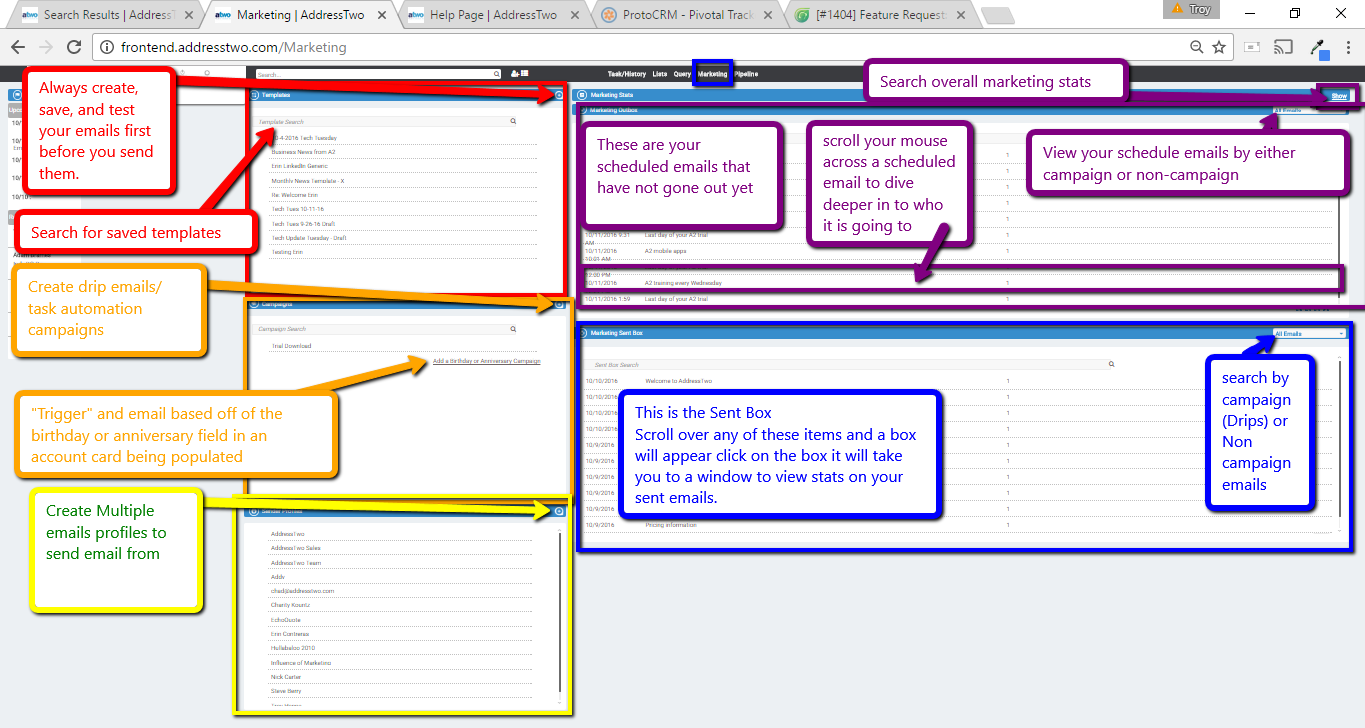Open the Lists menu item

pos(660,74)
